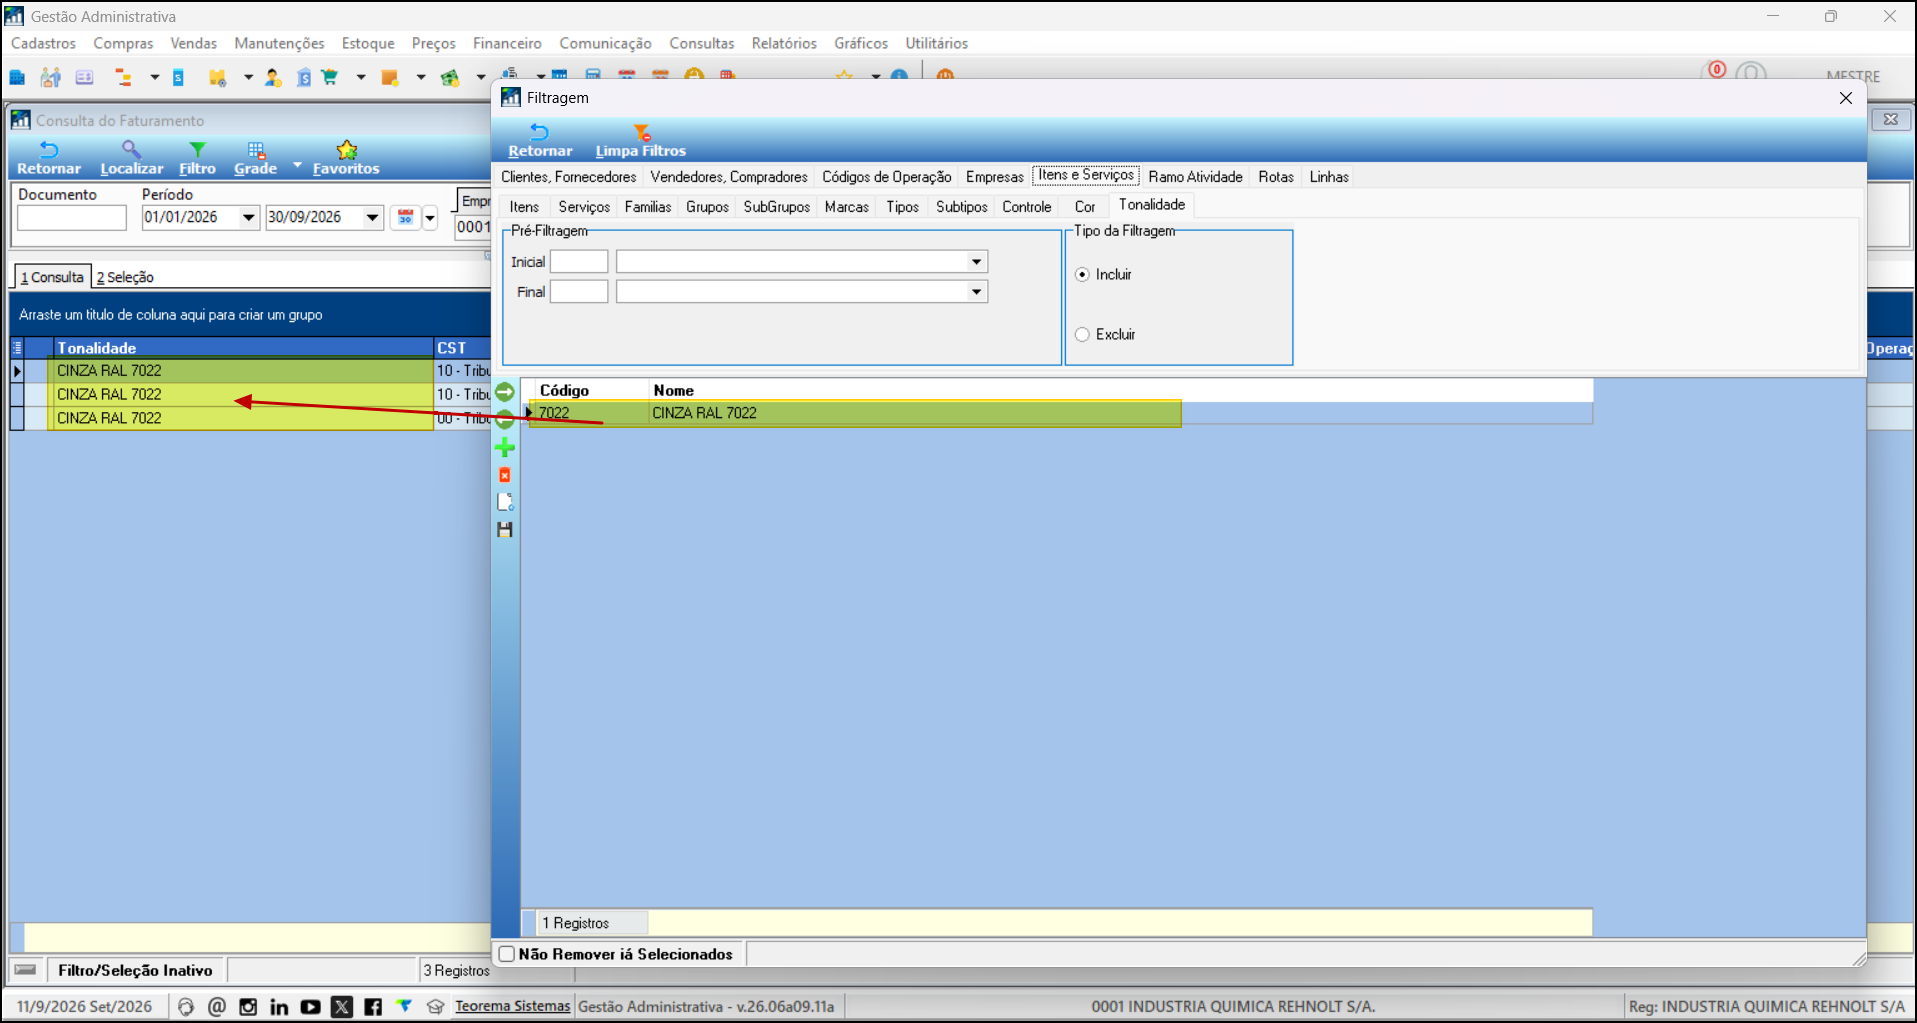This screenshot has height=1023, width=1917.
Task: Switch to the Clientes, Fornecedores tab
Action: point(568,177)
